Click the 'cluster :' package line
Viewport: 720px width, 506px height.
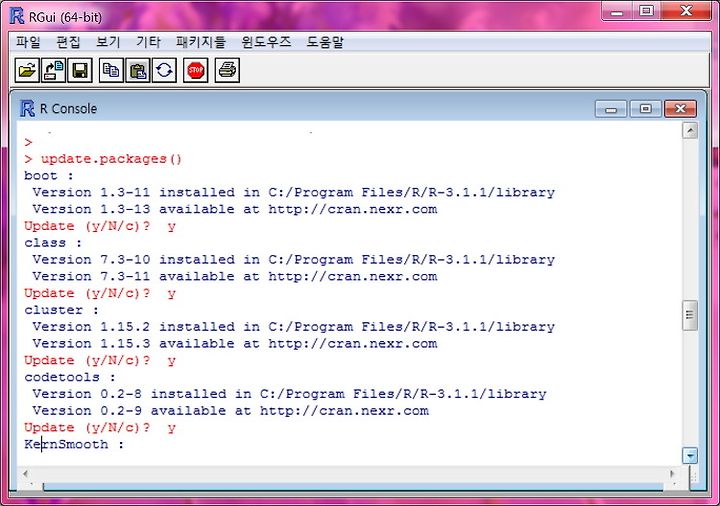62,310
